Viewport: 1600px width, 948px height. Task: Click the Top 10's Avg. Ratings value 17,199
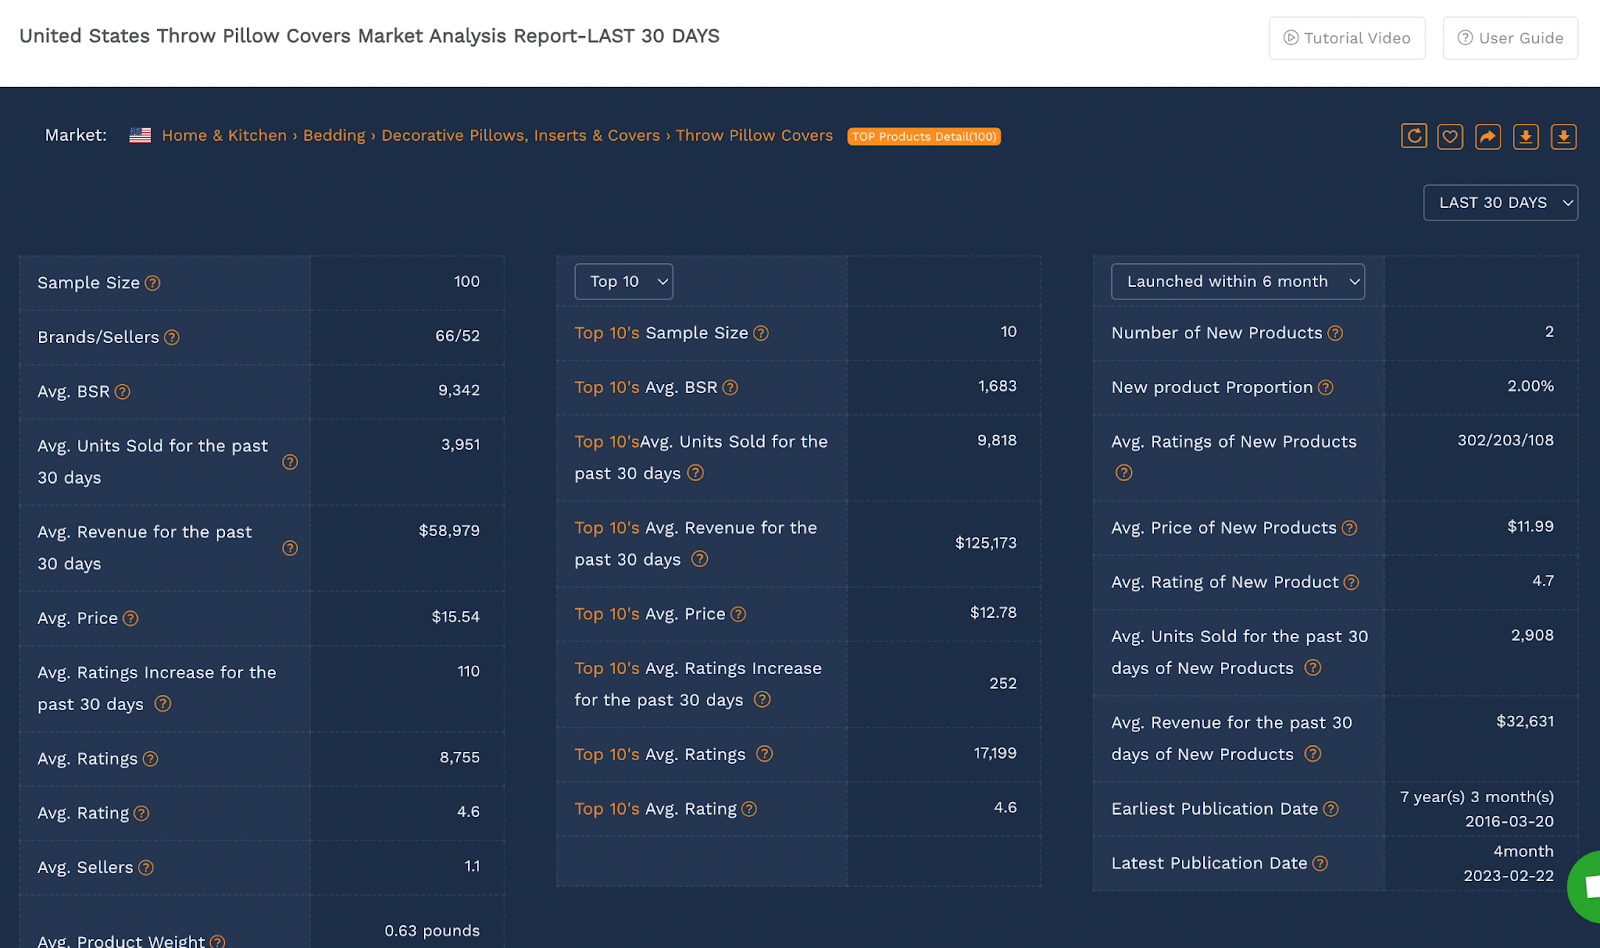[x=995, y=753]
